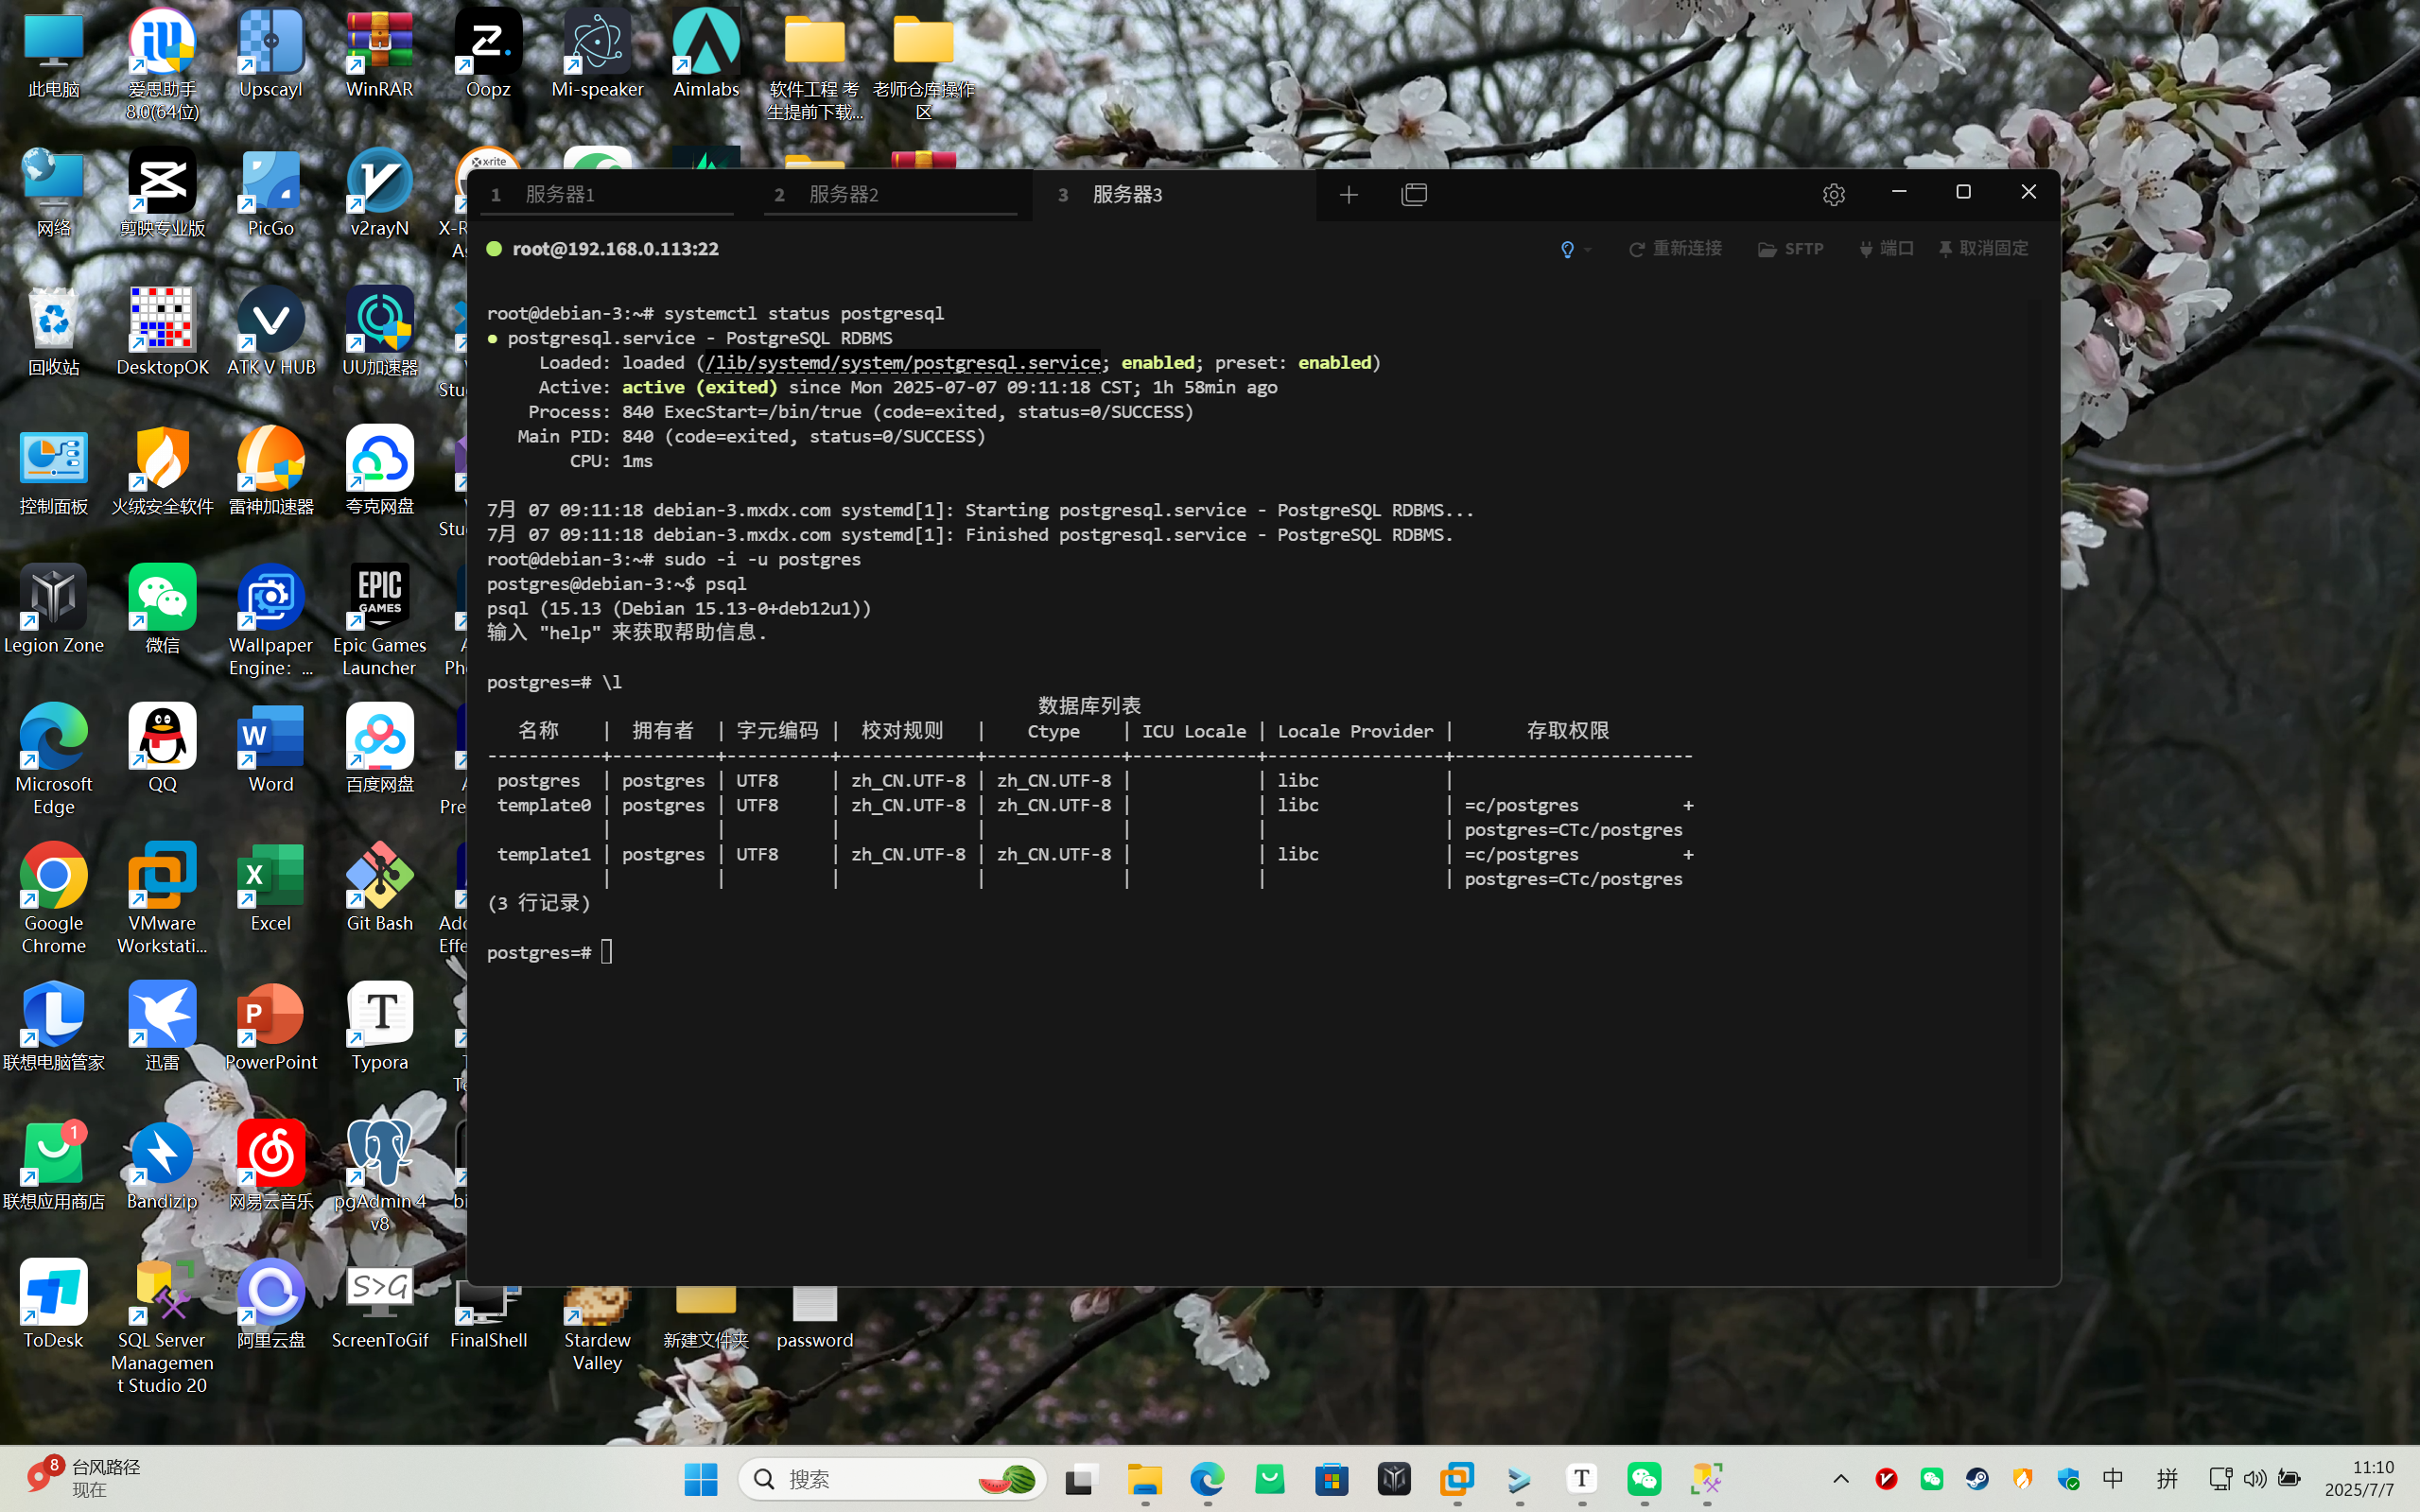The height and width of the screenshot is (1512, 2420).
Task: Expand the lightbulb dropdown arrow
Action: coord(1588,249)
